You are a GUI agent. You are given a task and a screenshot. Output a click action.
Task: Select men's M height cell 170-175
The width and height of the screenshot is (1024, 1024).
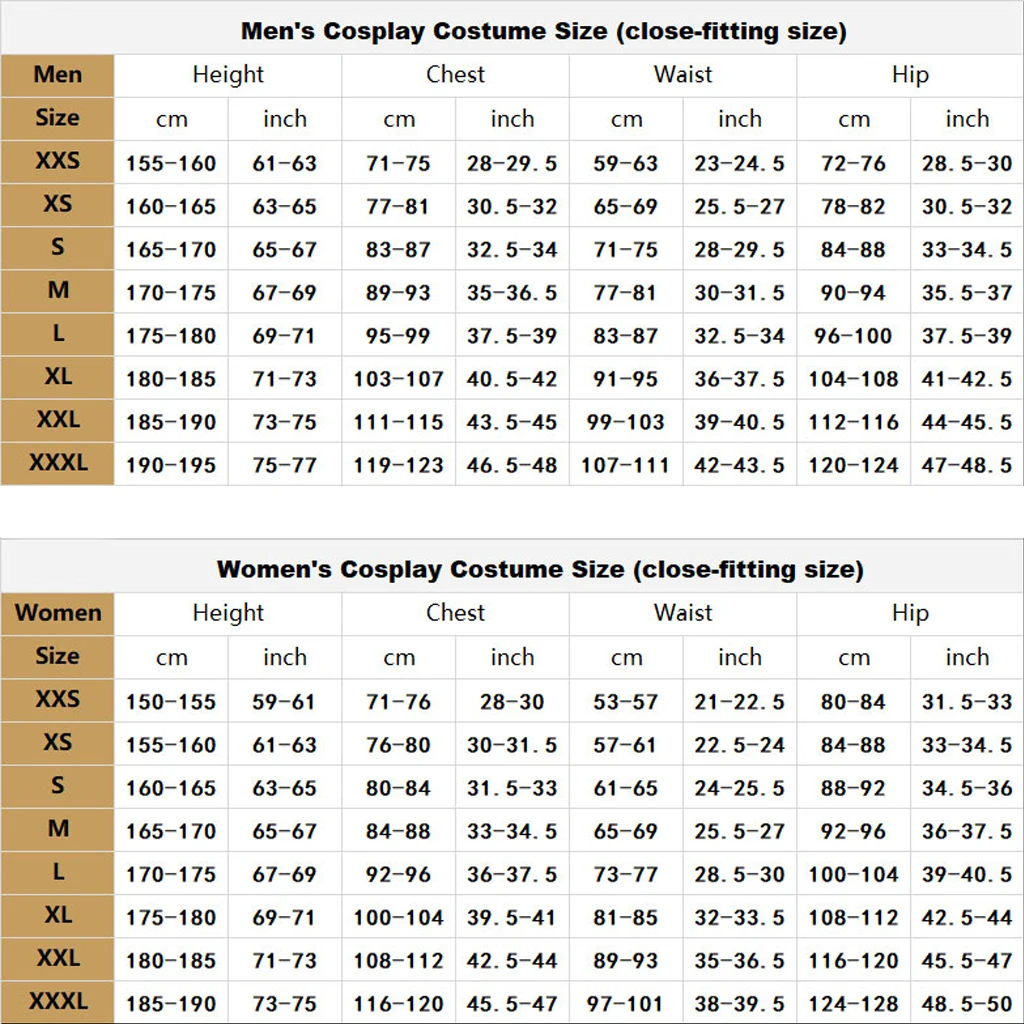point(171,293)
